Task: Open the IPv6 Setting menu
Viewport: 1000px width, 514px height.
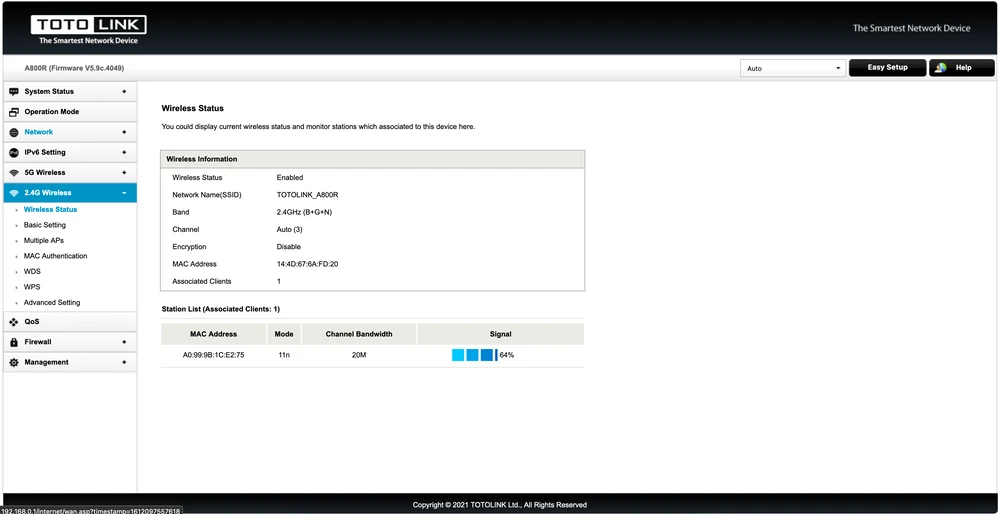Action: (70, 152)
